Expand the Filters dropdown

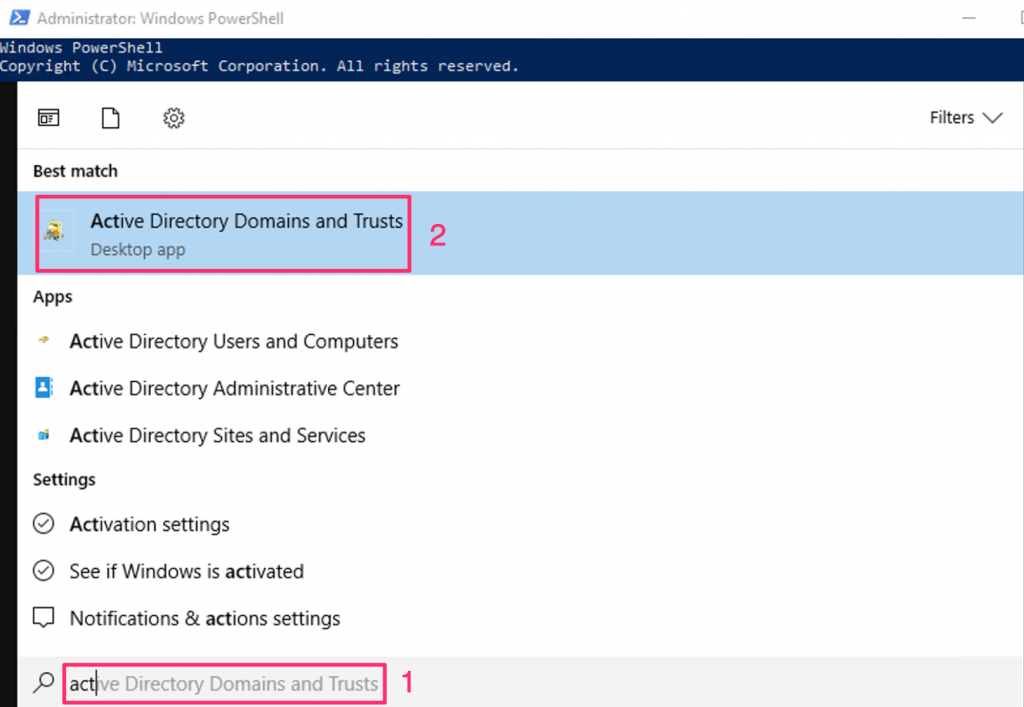click(965, 118)
